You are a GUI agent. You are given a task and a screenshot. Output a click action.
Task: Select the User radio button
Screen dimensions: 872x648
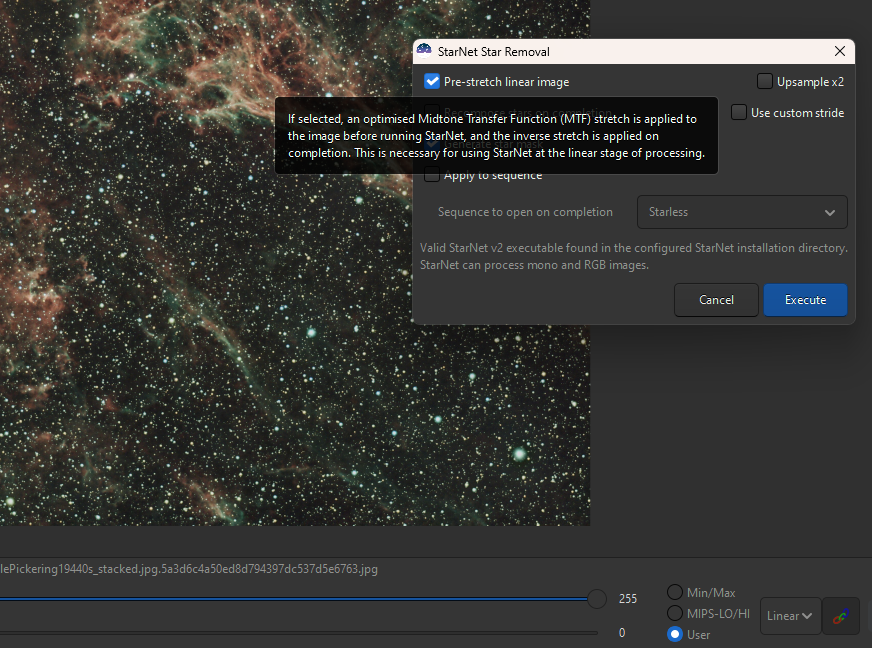[x=675, y=634]
